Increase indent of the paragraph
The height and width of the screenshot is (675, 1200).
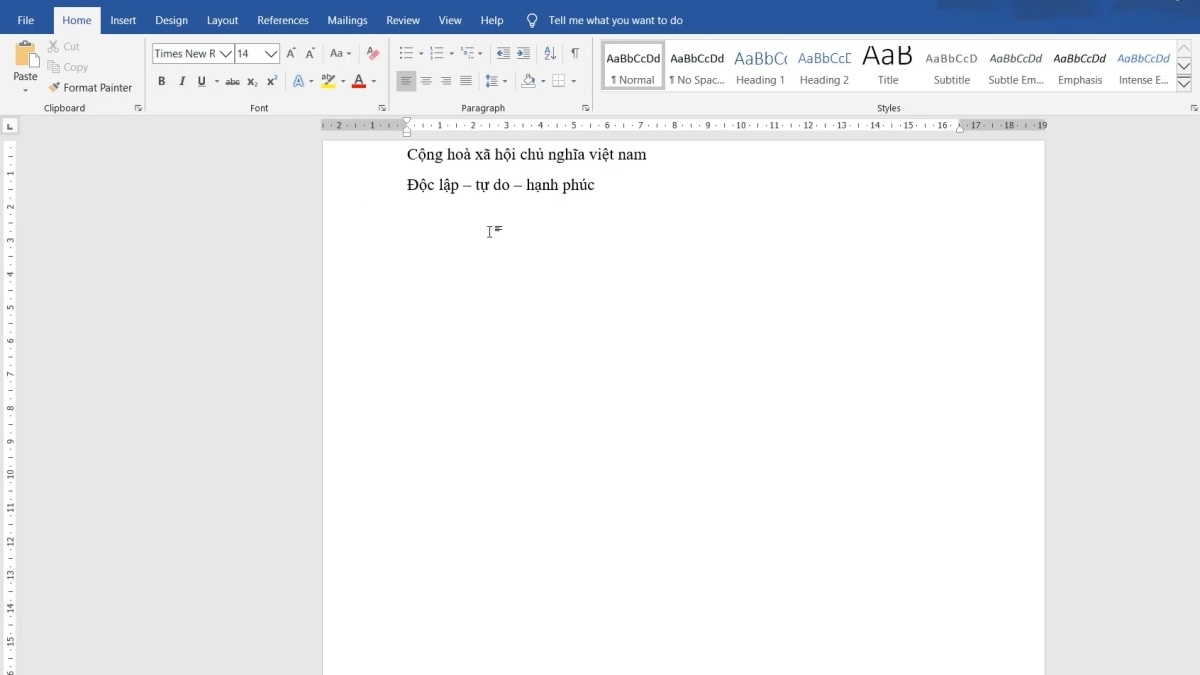coord(523,54)
